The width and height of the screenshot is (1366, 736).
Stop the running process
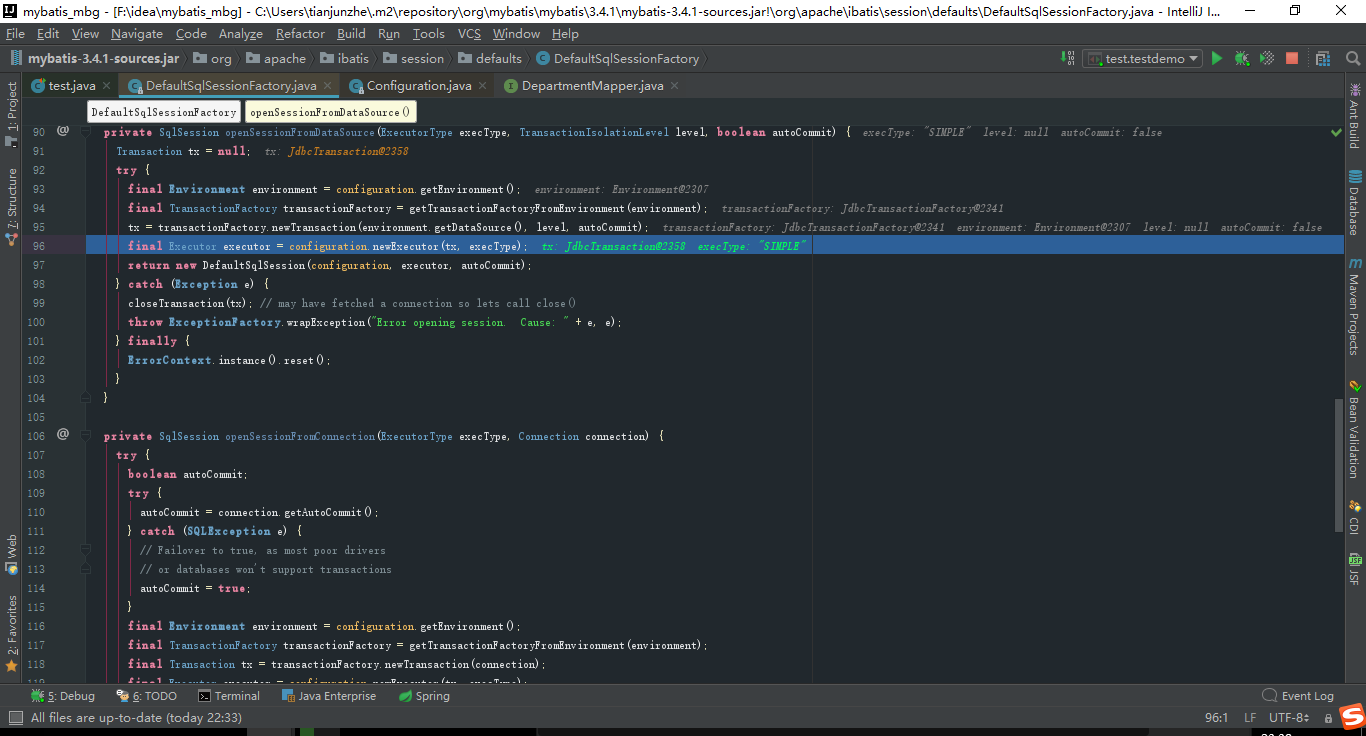(1291, 58)
